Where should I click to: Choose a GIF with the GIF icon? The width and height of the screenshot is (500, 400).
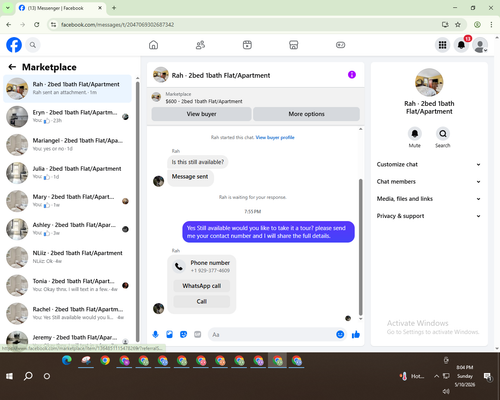tap(198, 334)
